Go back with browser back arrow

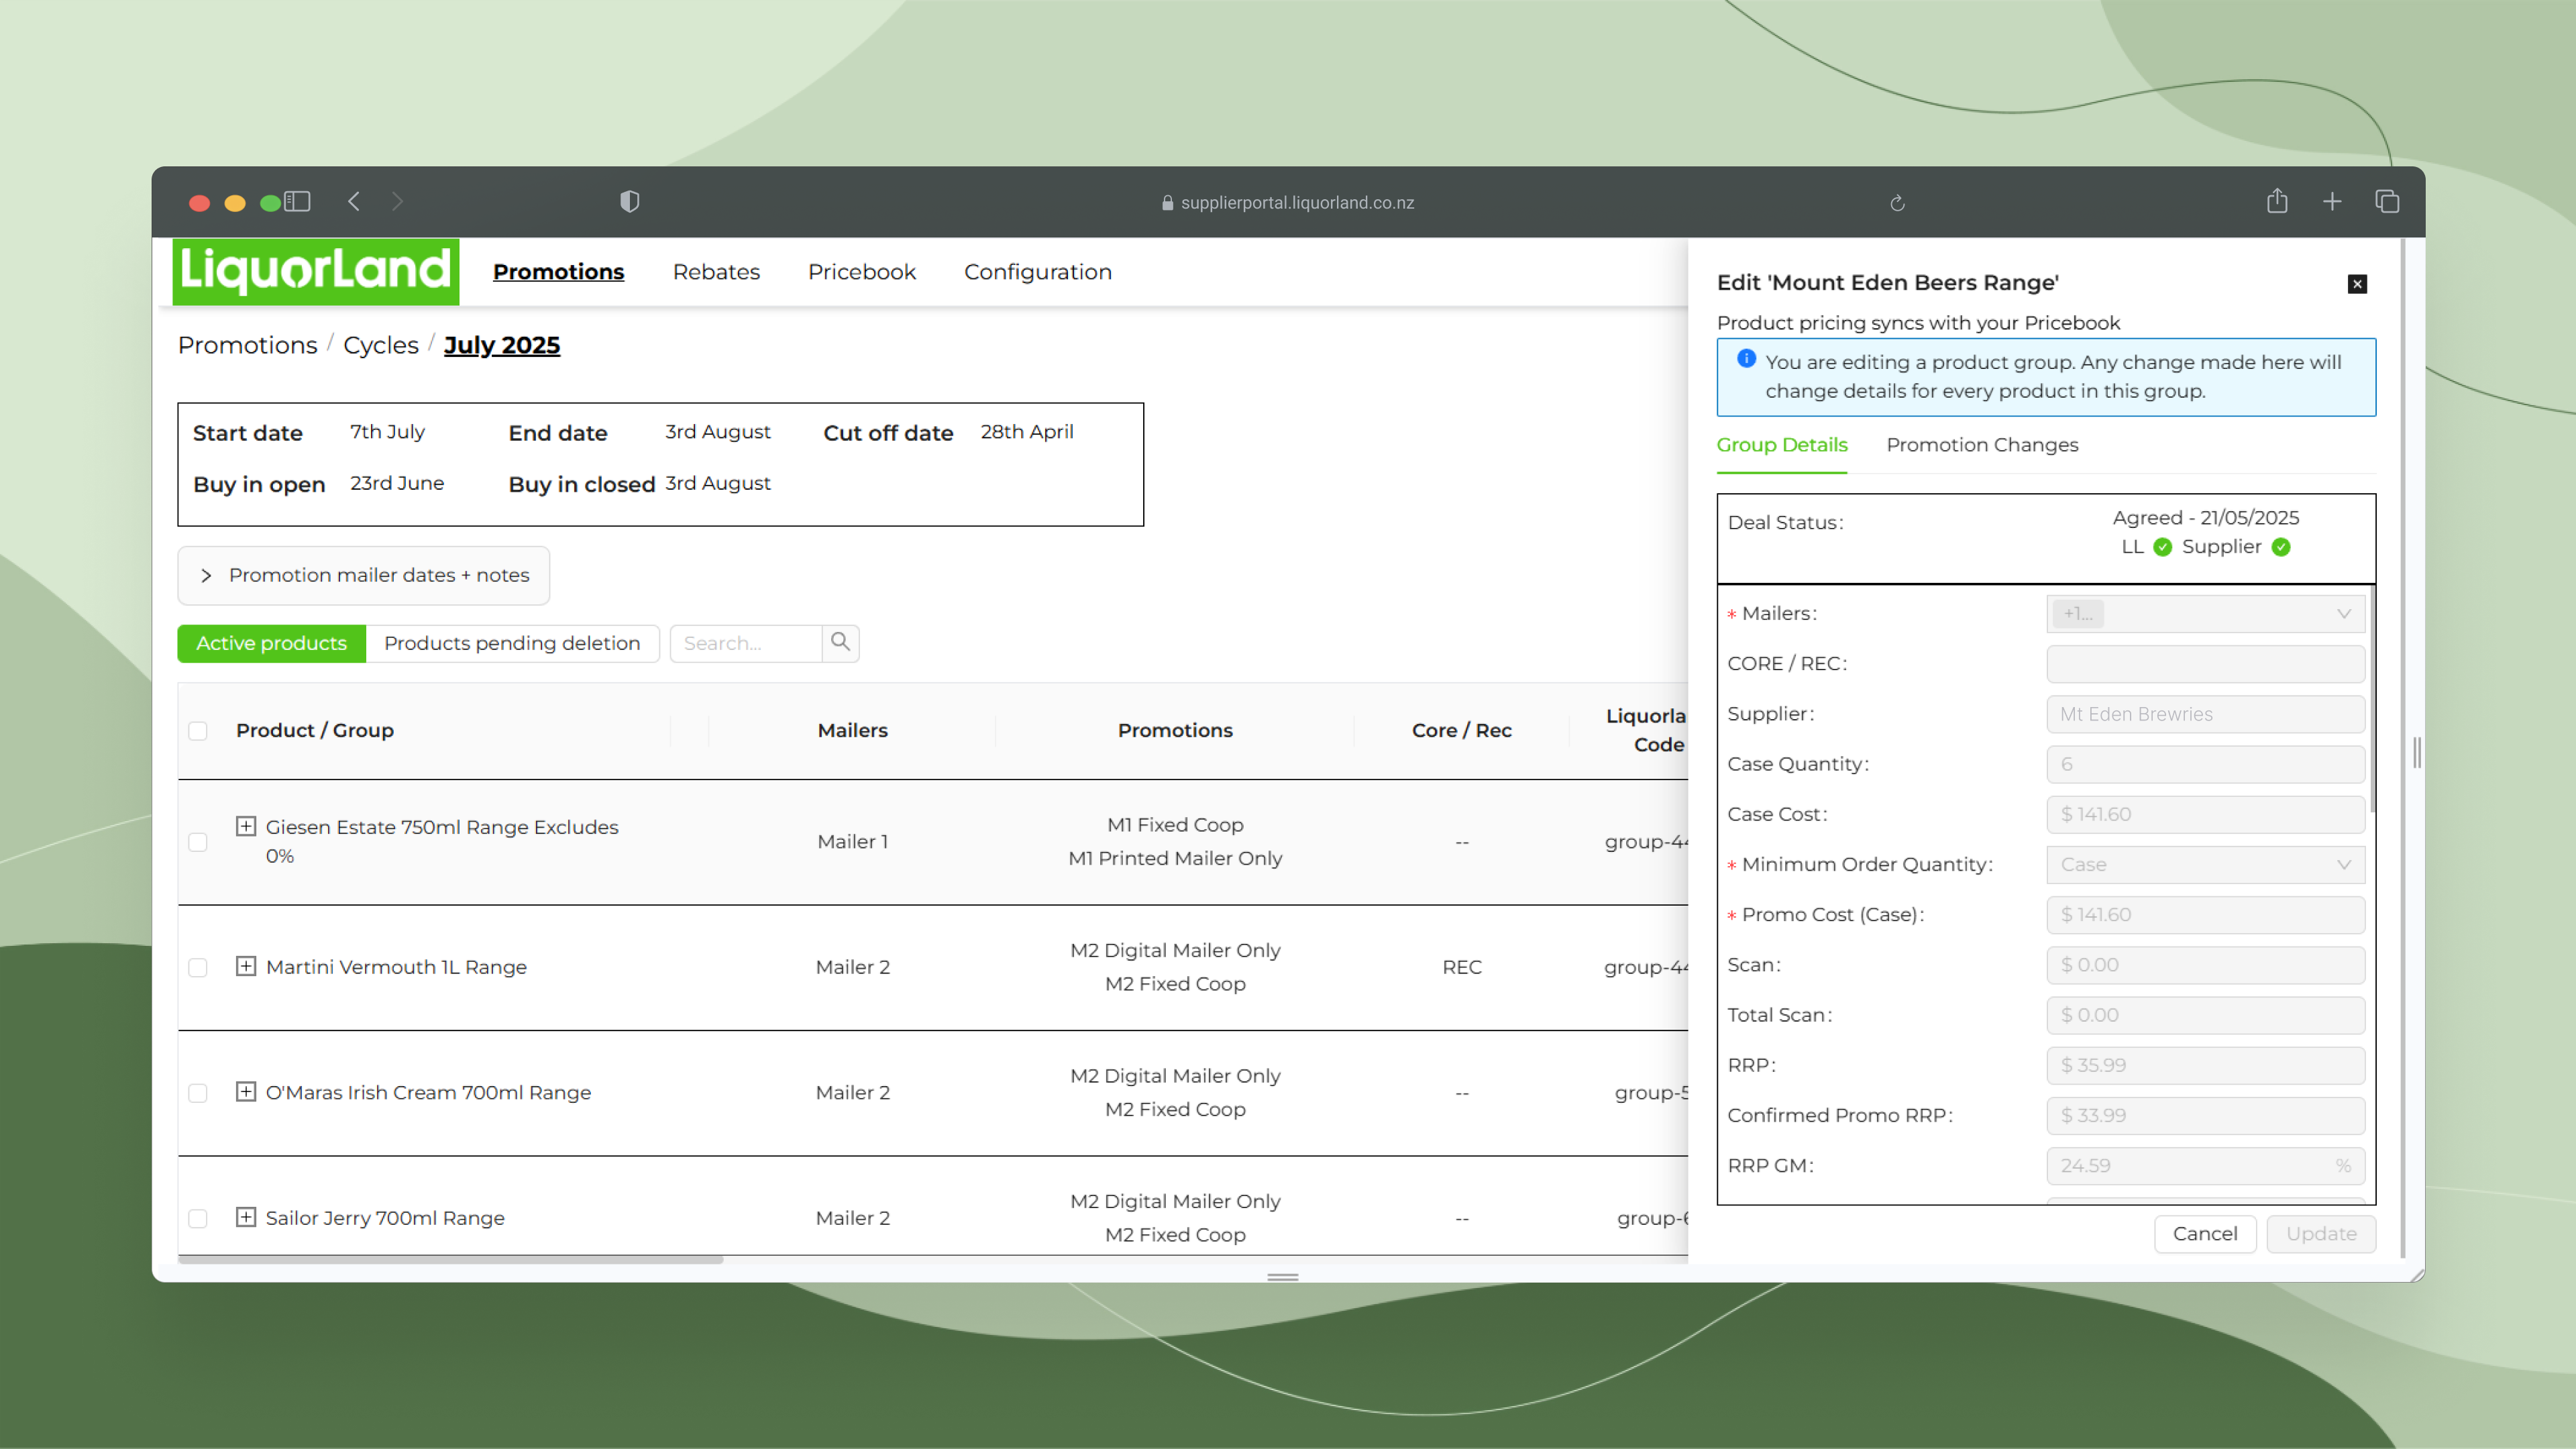[354, 202]
